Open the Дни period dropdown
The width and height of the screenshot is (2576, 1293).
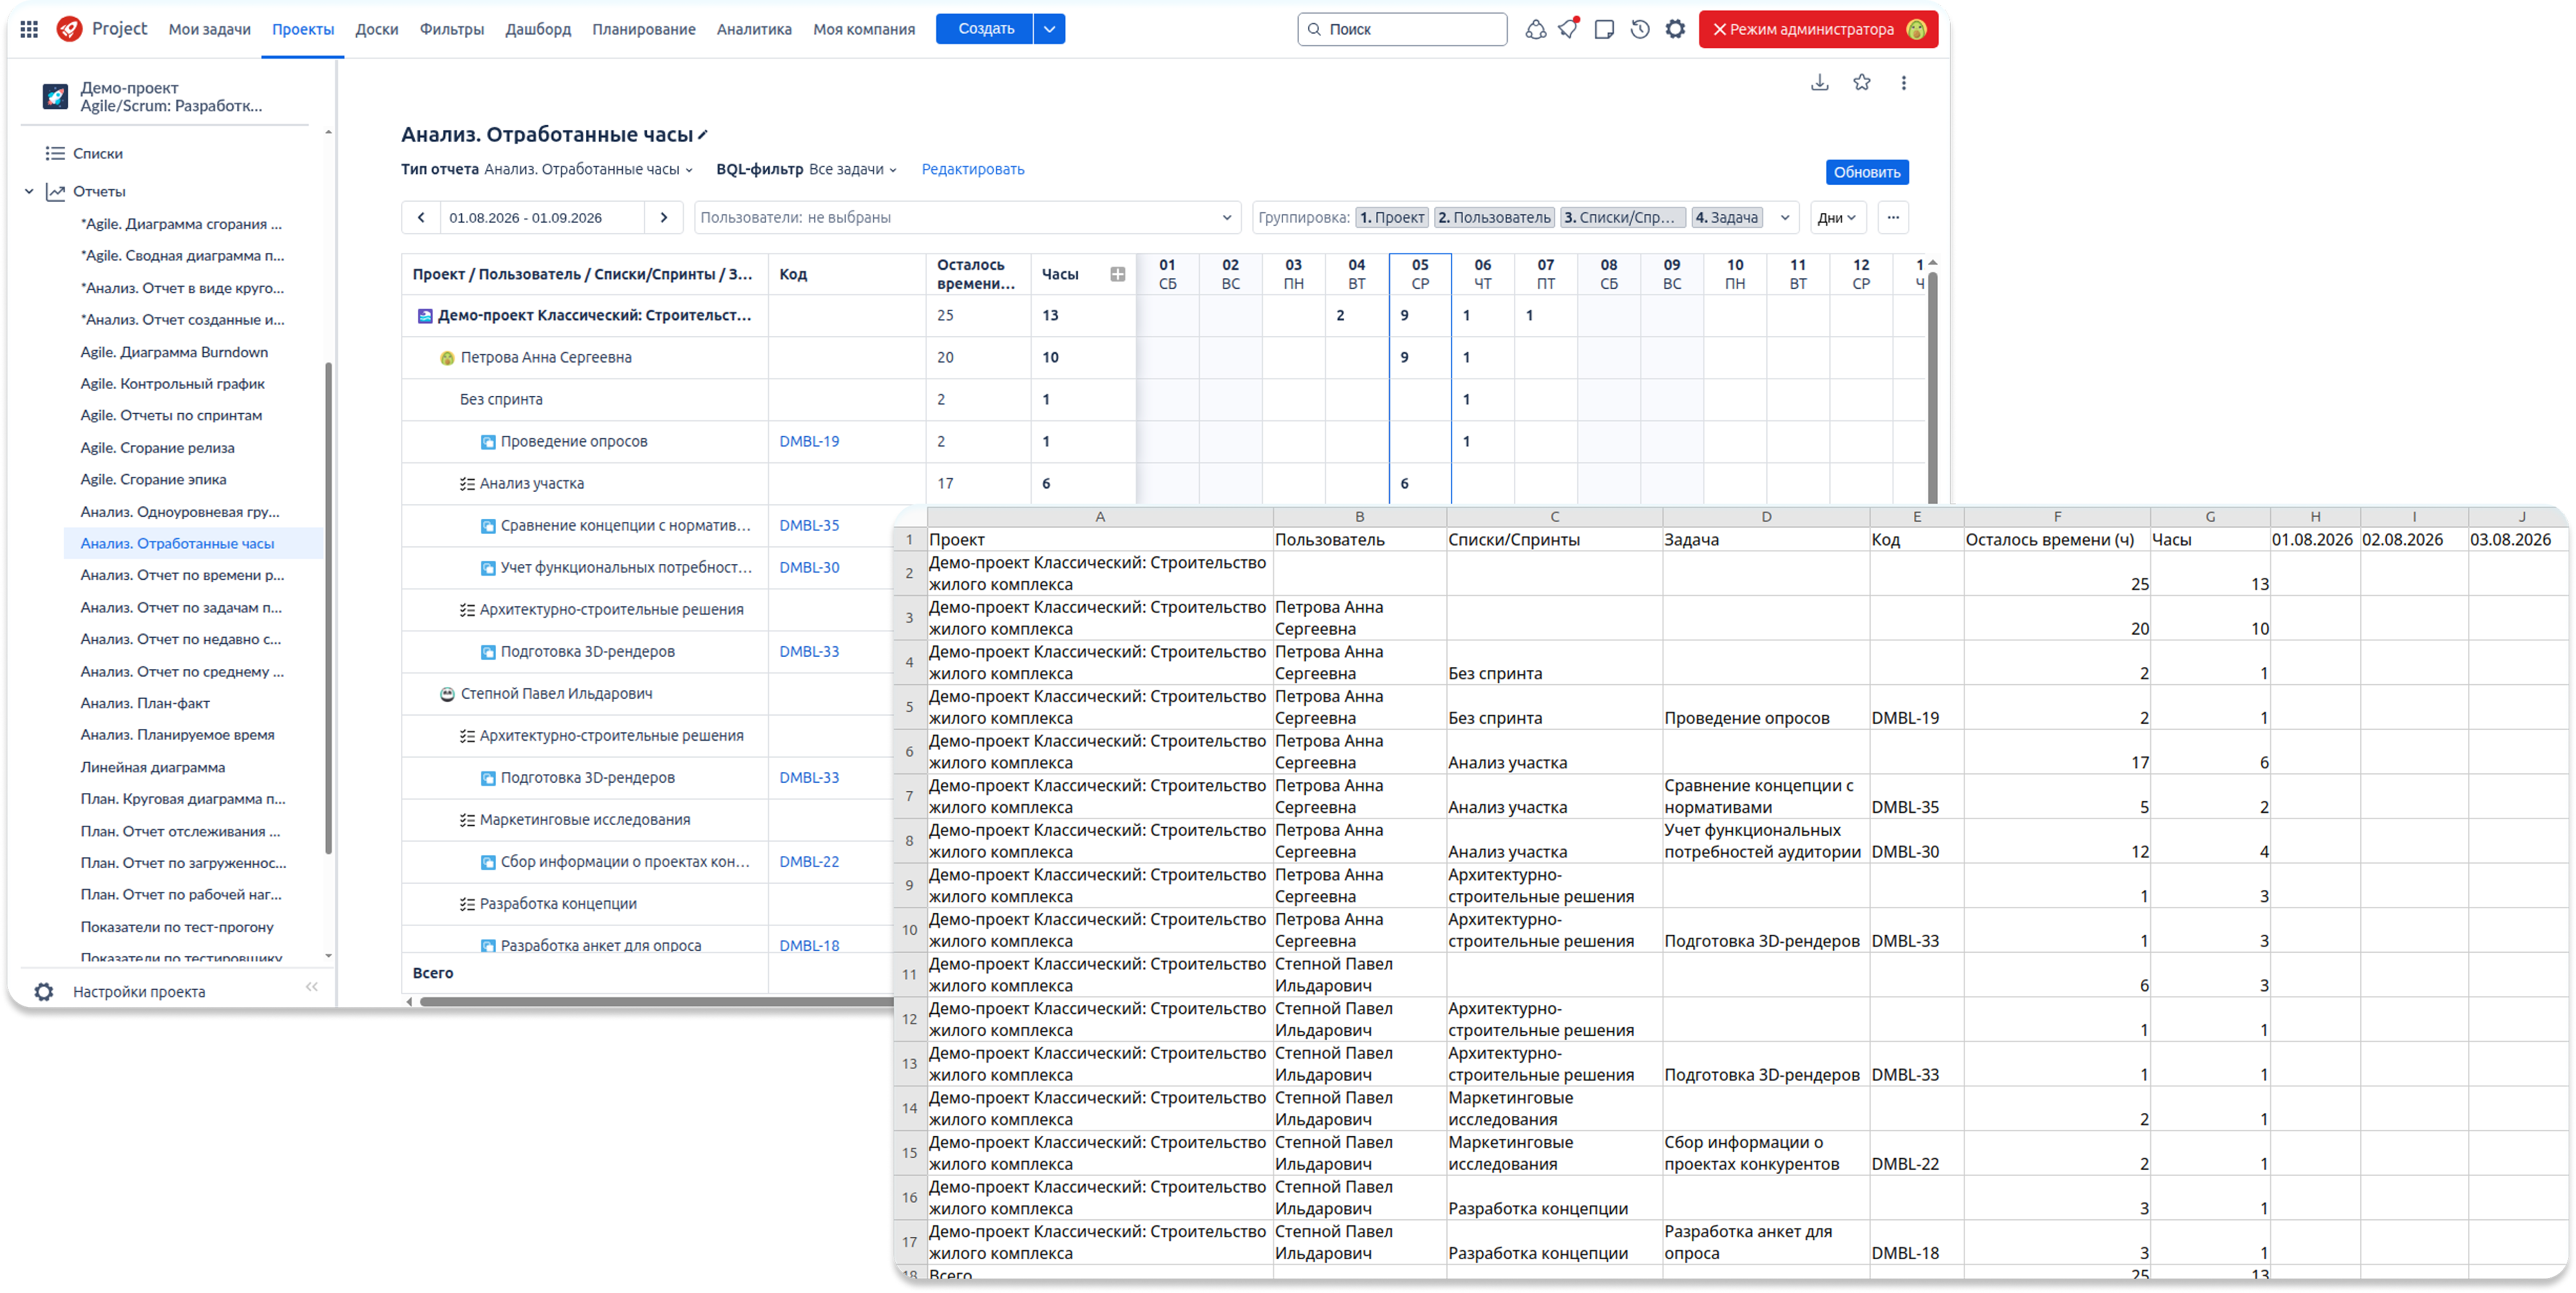coord(1837,218)
